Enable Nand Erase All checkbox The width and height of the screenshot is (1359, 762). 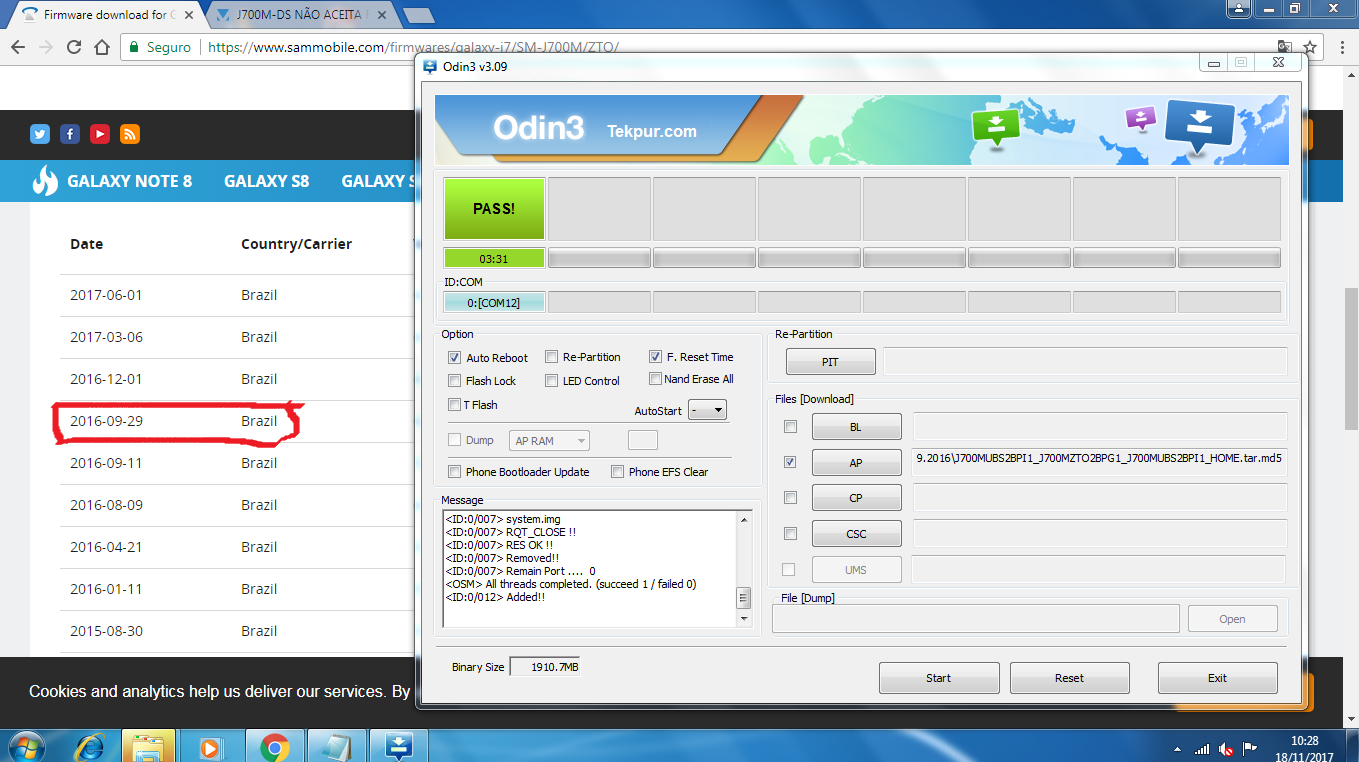(655, 378)
